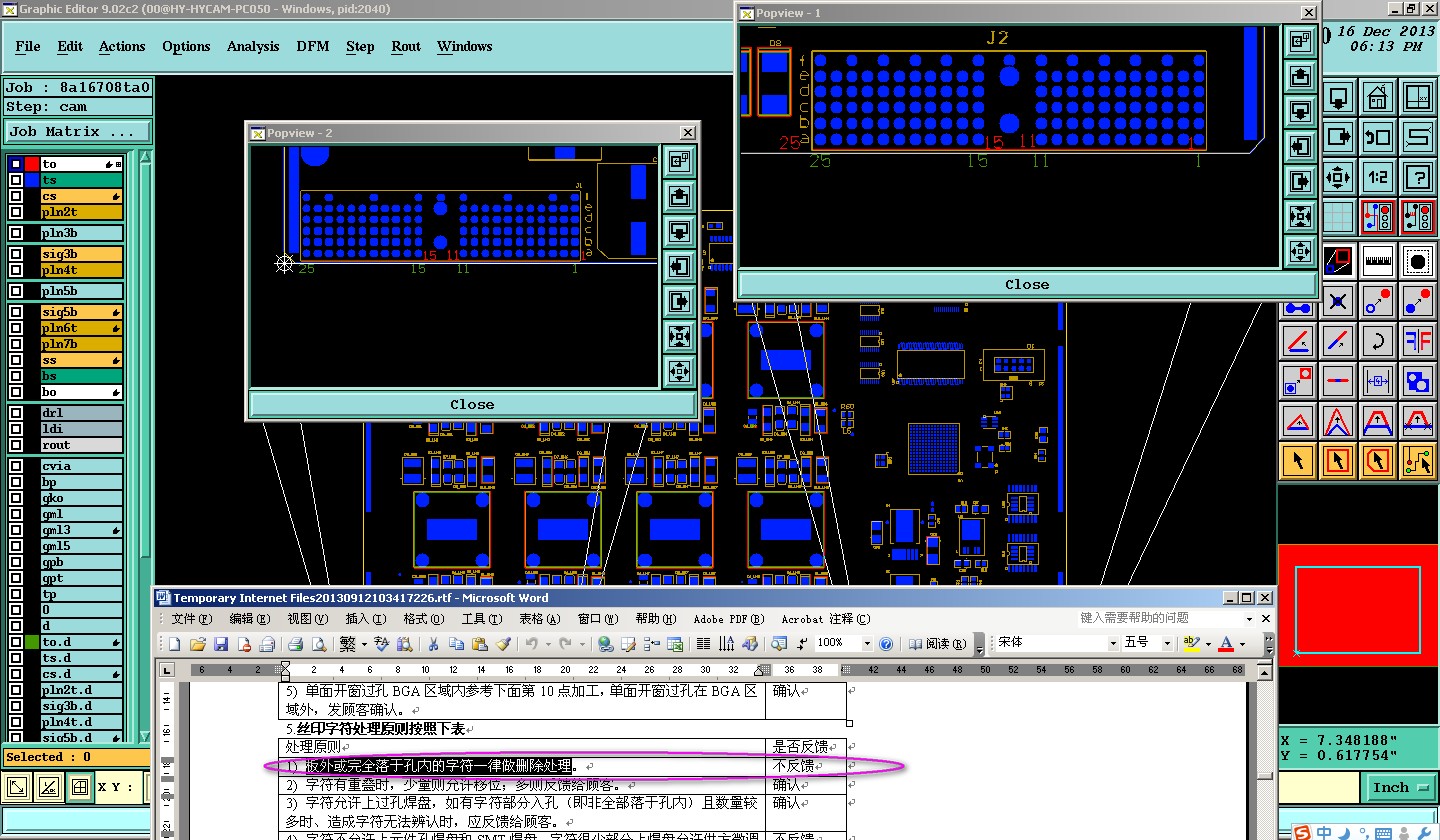Open the Analysis menu

coord(253,46)
